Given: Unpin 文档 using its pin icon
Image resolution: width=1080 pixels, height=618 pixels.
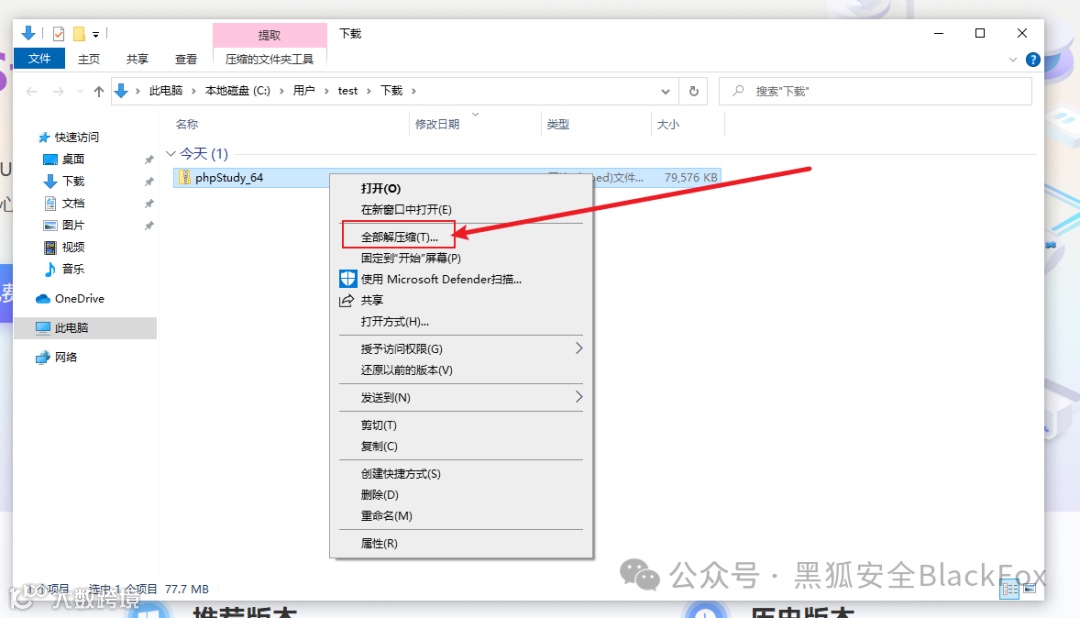Looking at the screenshot, I should click(149, 204).
